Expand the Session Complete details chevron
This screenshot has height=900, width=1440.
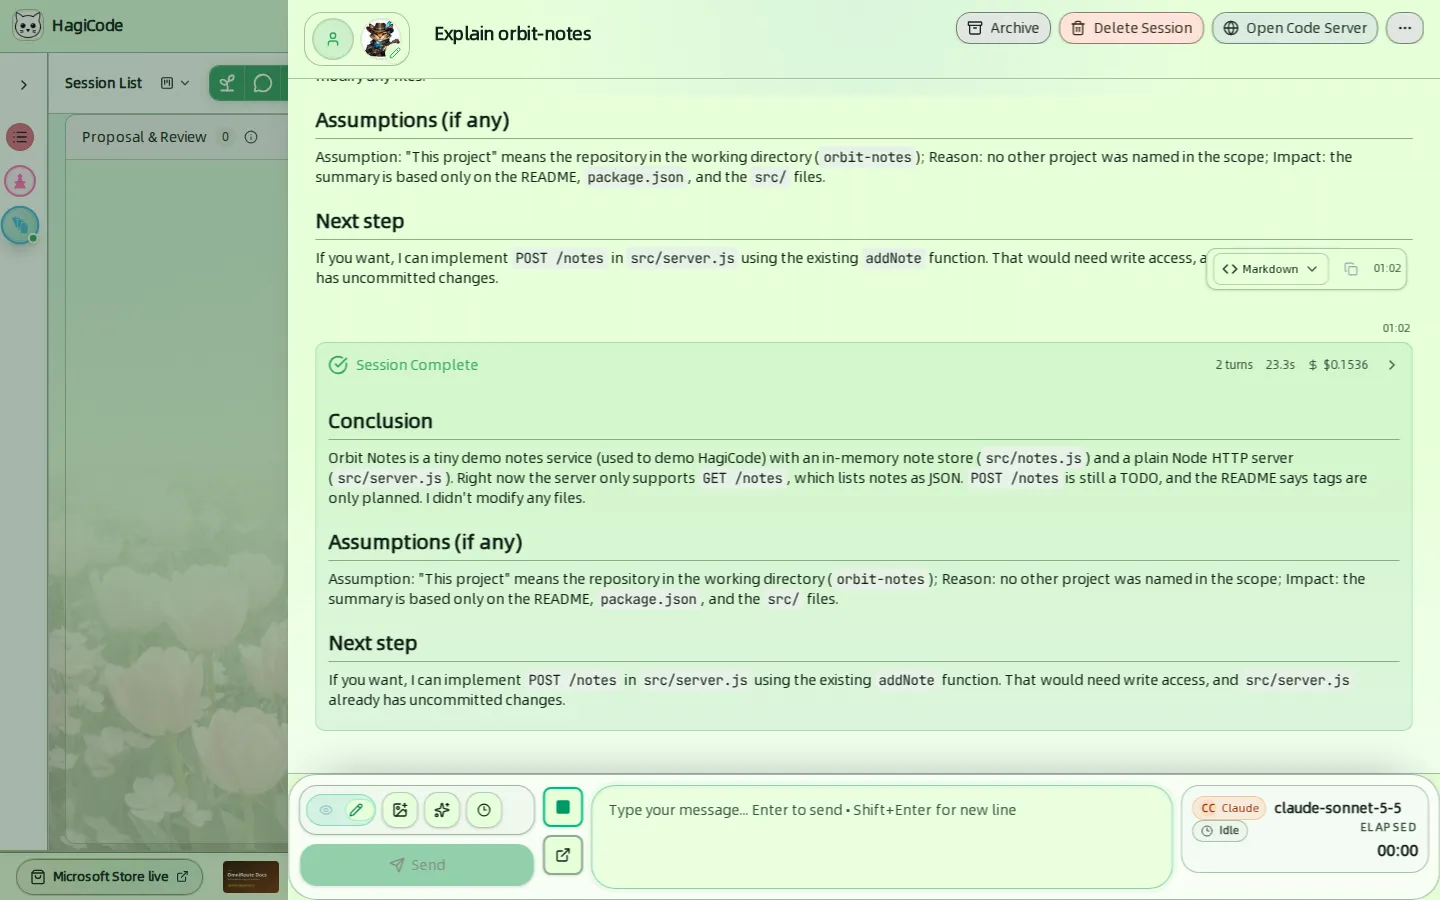pos(1392,365)
